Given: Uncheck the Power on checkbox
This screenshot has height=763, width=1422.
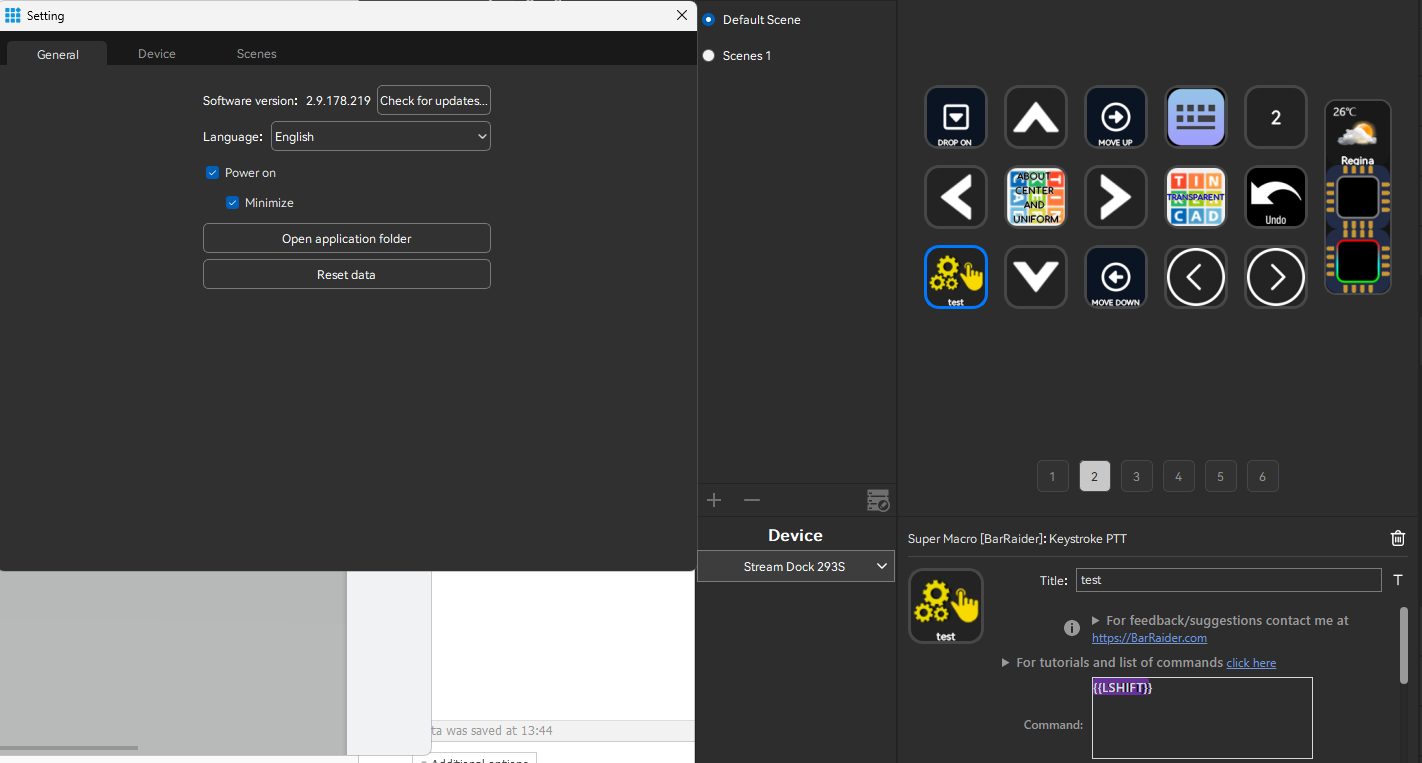Looking at the screenshot, I should click(212, 173).
